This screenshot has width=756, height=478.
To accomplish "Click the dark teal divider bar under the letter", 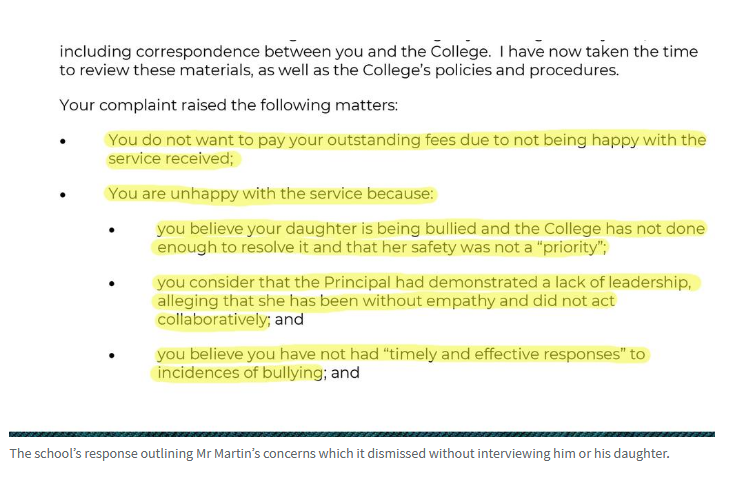I will [x=362, y=434].
